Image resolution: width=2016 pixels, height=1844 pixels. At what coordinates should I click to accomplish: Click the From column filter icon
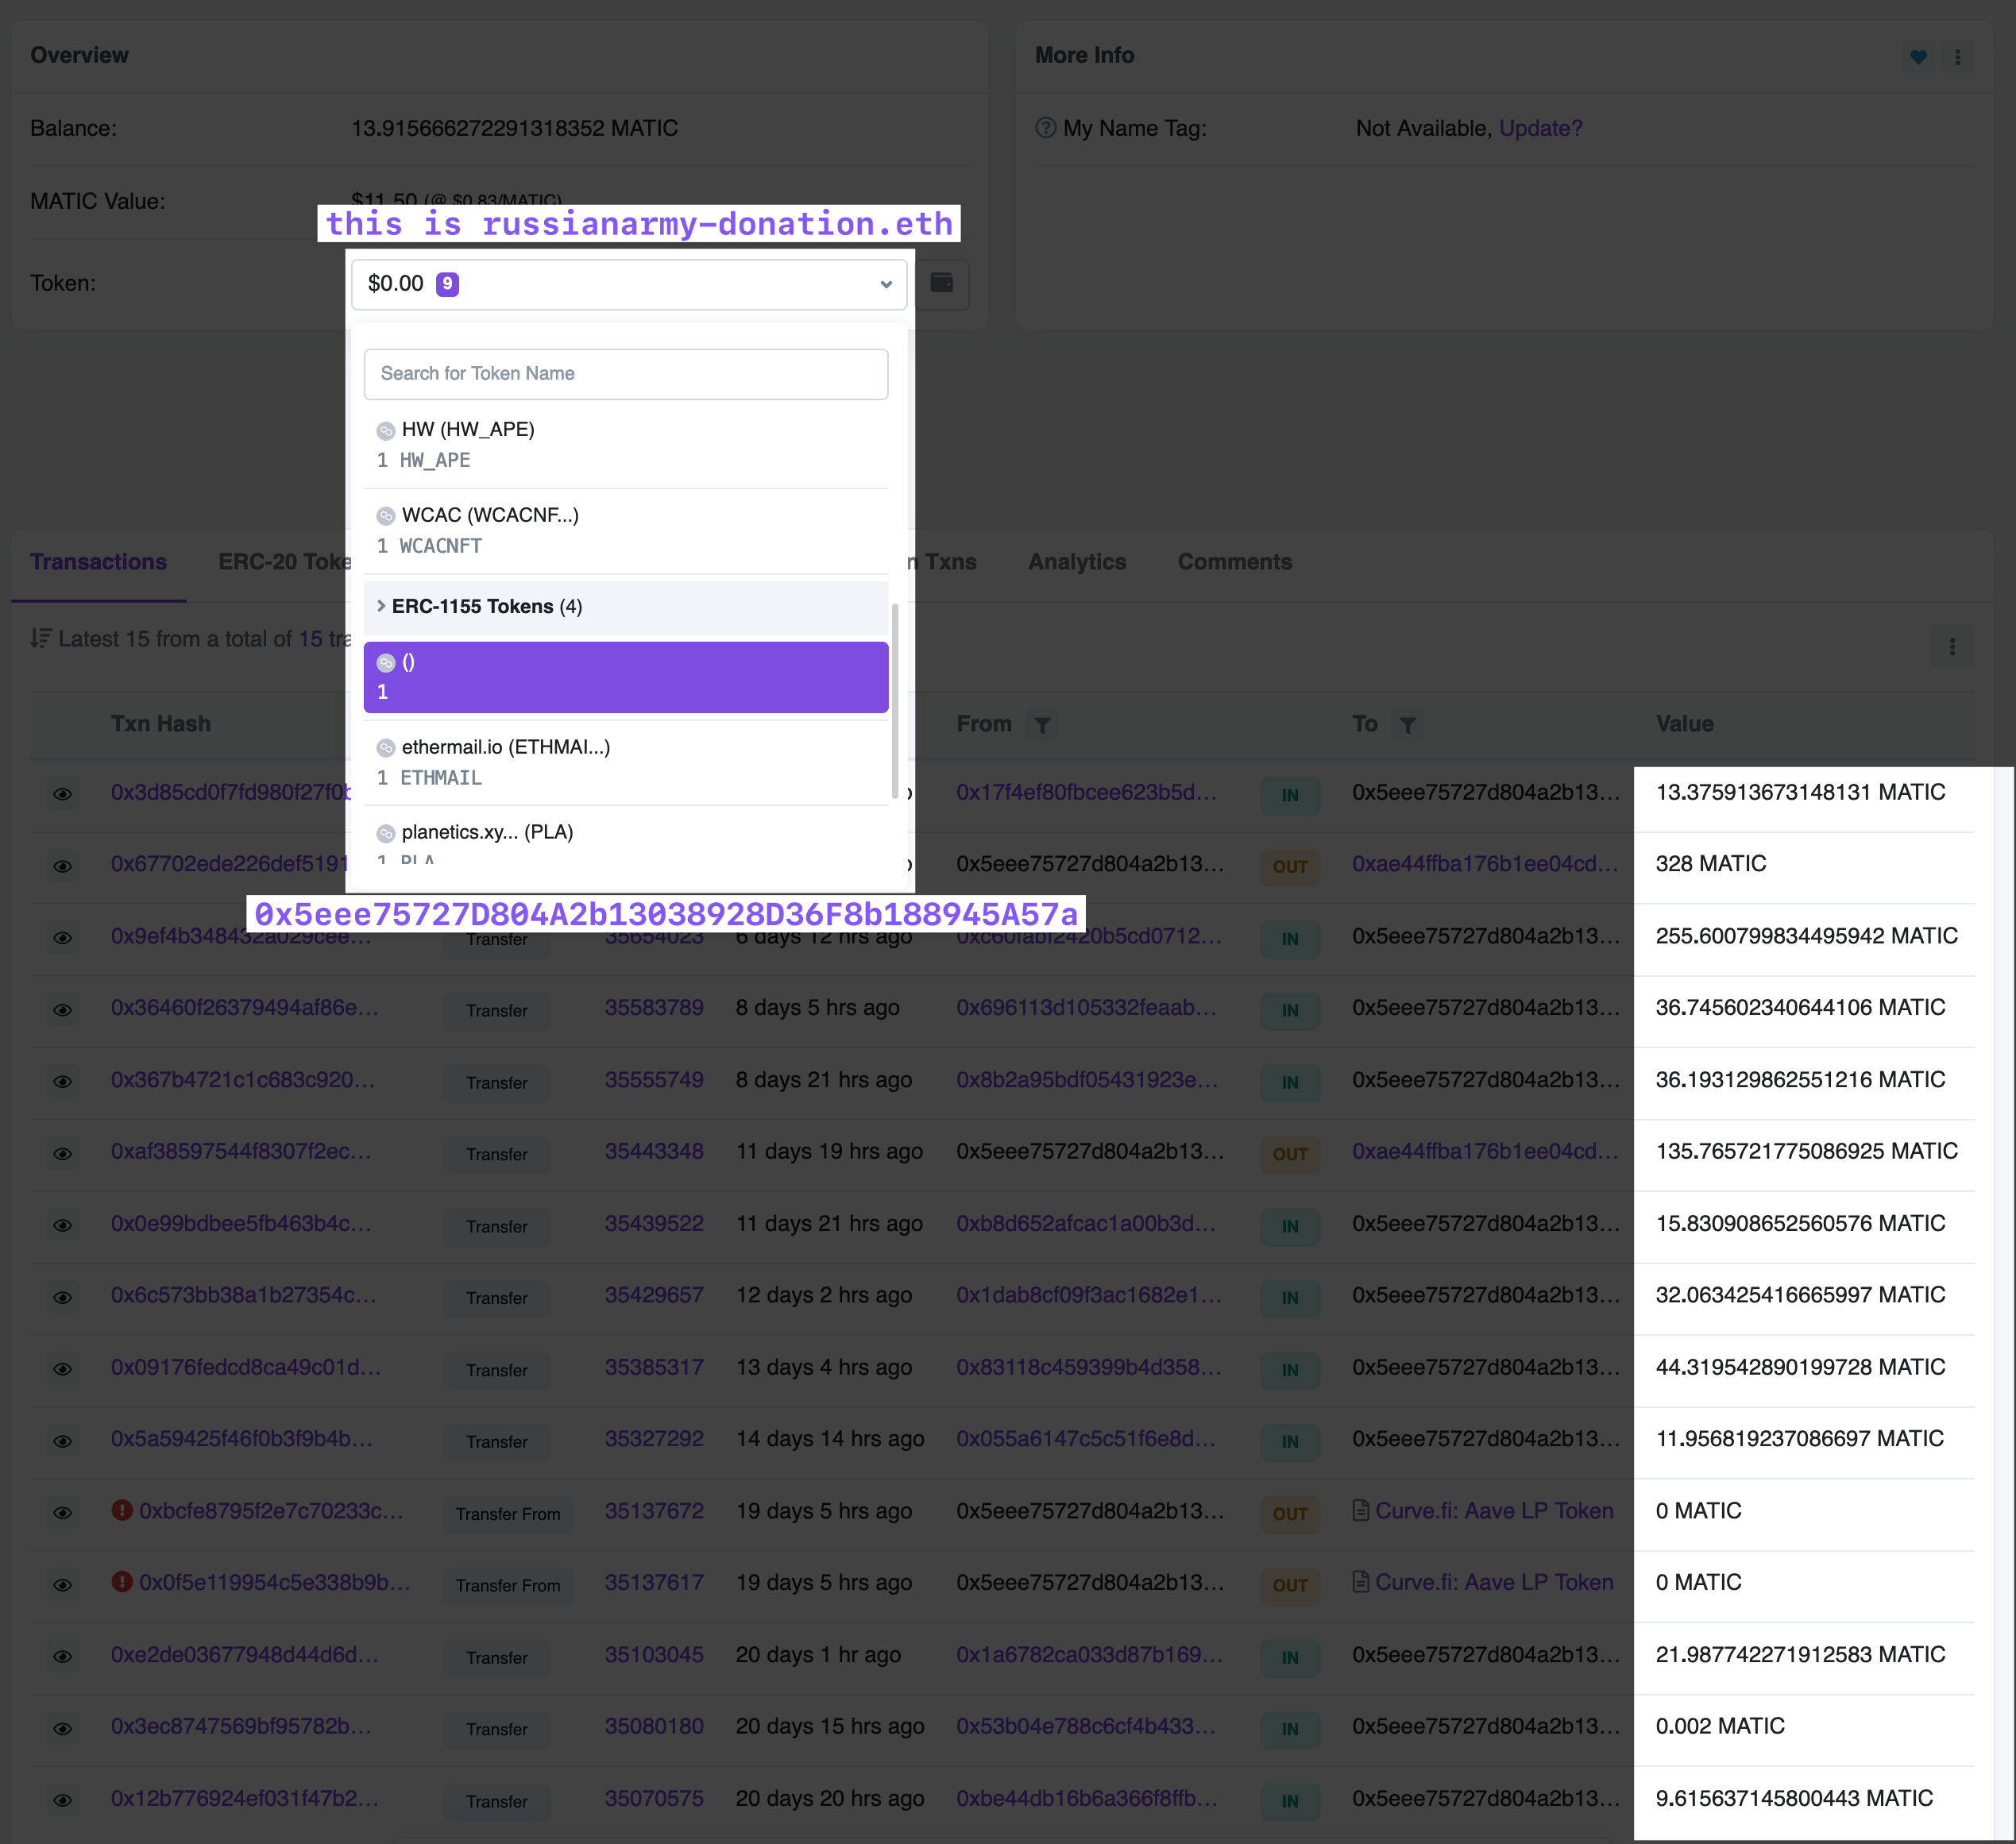(x=1042, y=725)
